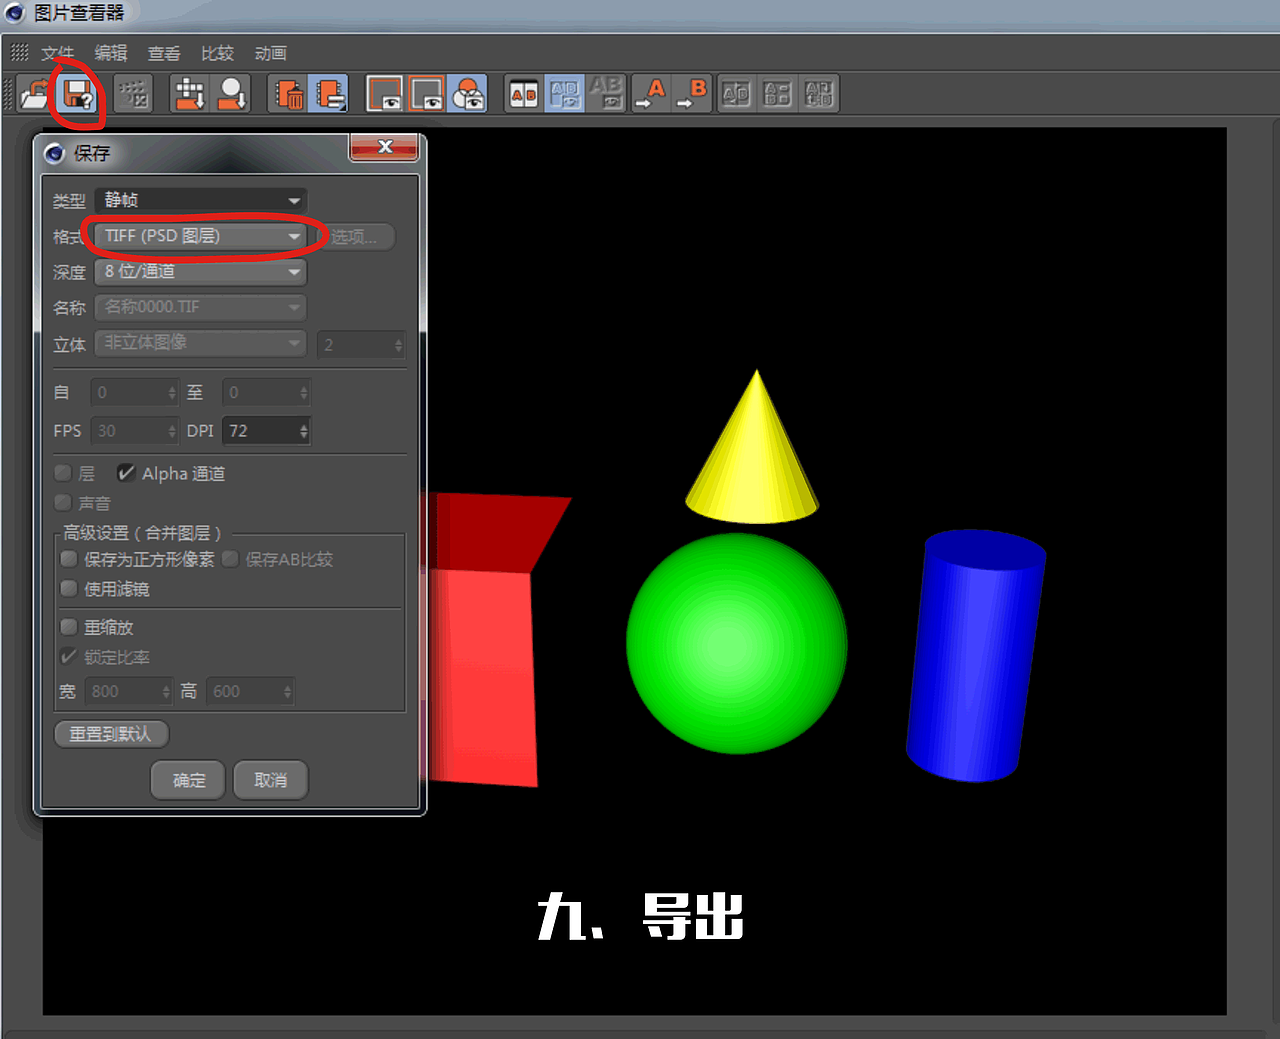Click the 宽 width stepper arrows
The width and height of the screenshot is (1280, 1039).
click(166, 692)
